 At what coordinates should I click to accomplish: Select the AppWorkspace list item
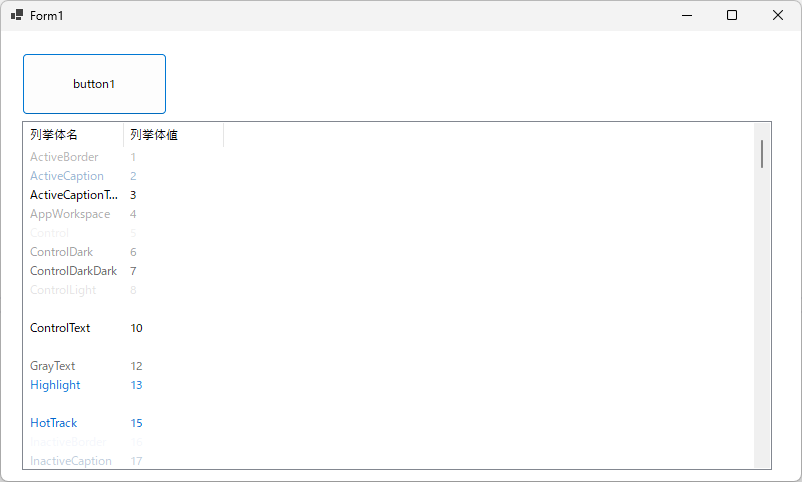[x=70, y=214]
